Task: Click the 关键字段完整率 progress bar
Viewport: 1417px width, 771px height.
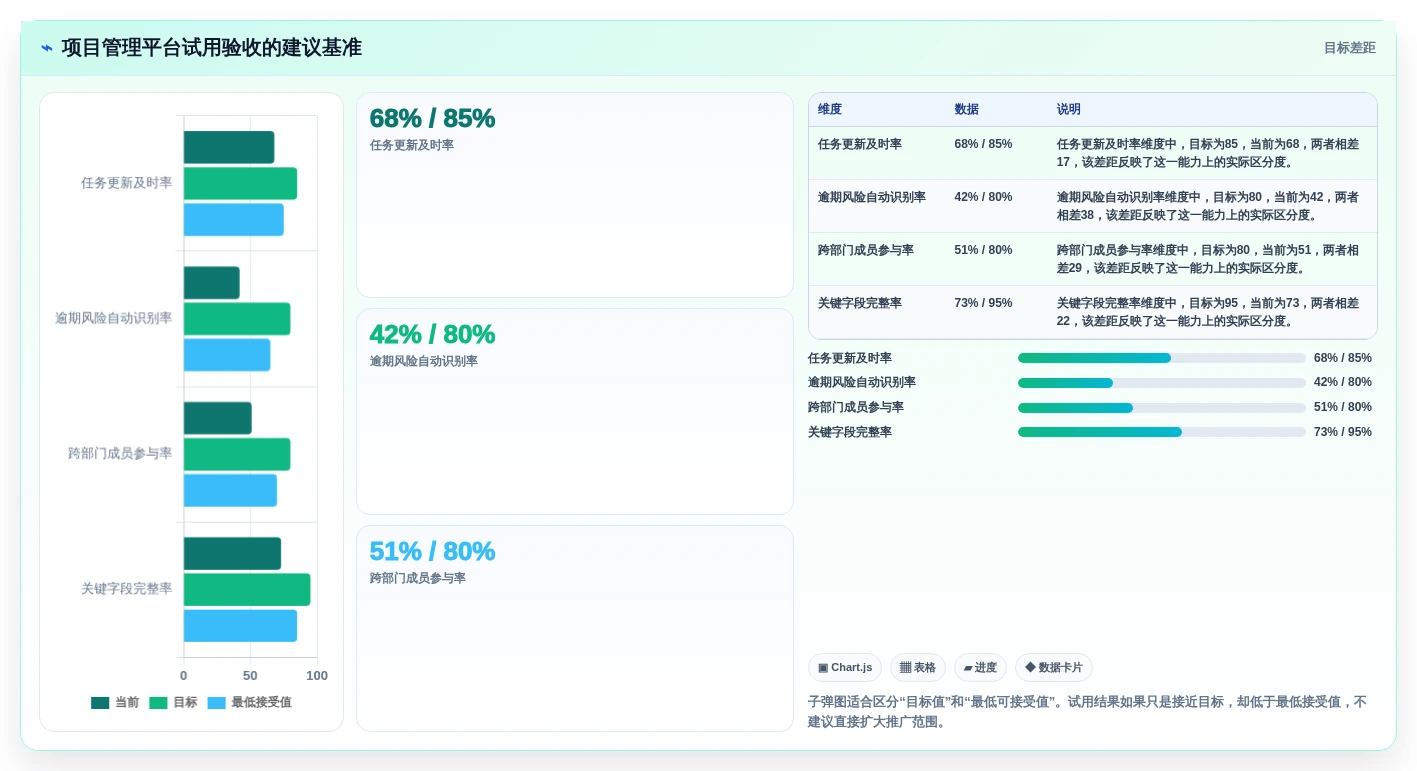Action: 1162,432
